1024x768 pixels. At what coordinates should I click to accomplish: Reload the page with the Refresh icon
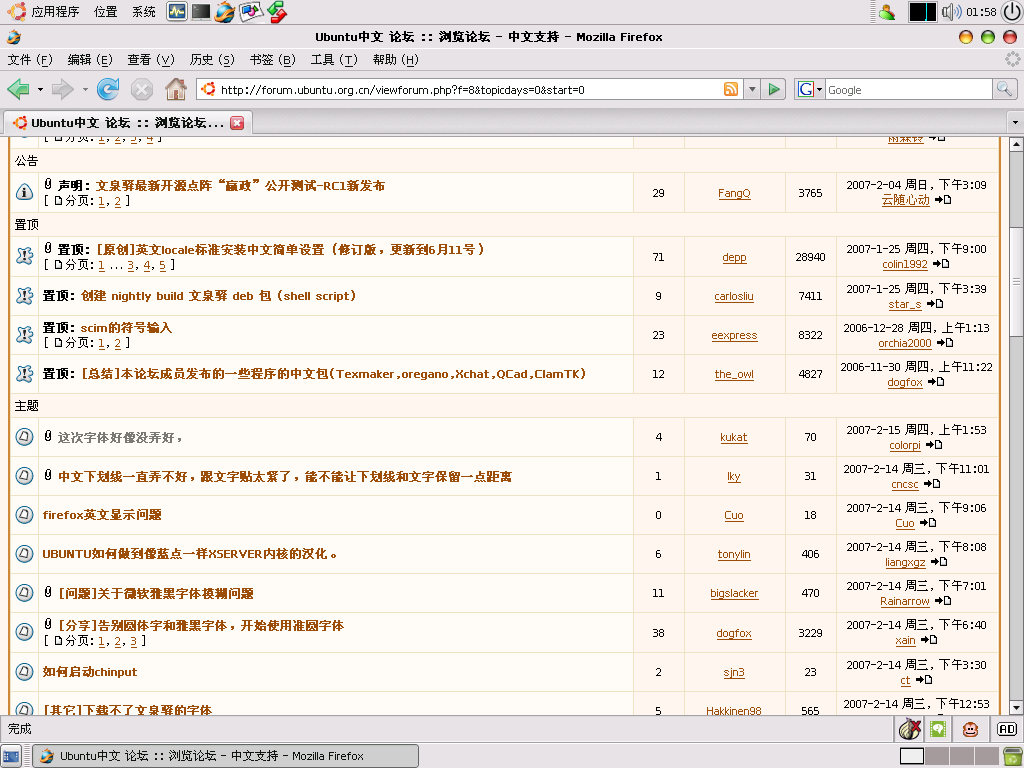click(108, 89)
